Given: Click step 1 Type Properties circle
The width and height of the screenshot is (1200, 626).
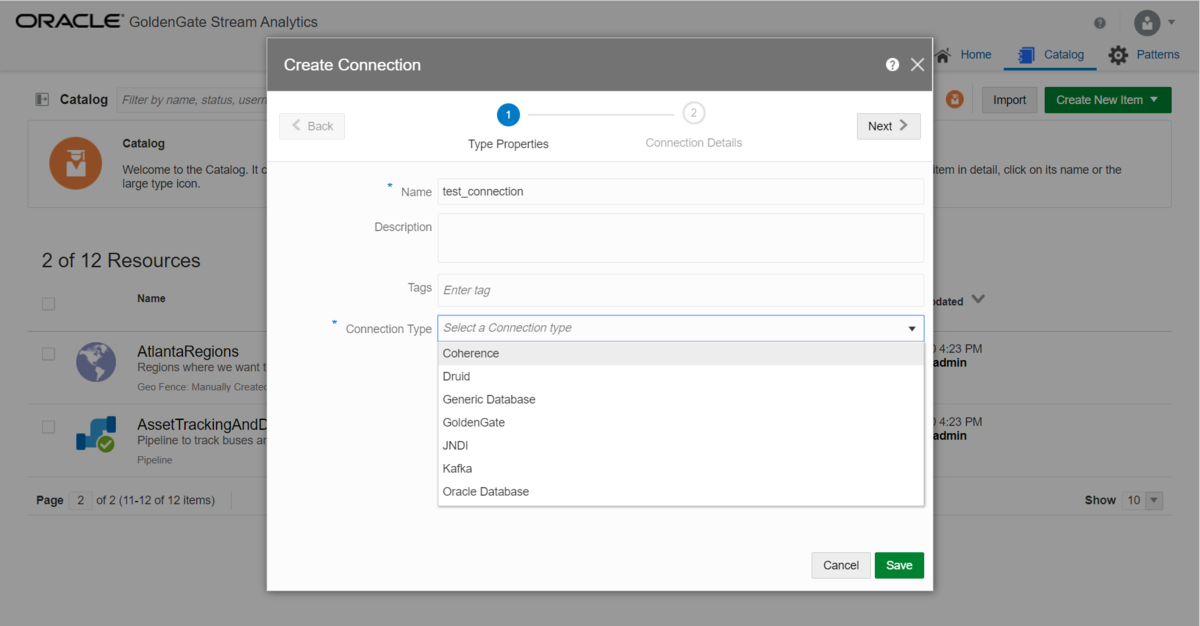Looking at the screenshot, I should tap(508, 115).
